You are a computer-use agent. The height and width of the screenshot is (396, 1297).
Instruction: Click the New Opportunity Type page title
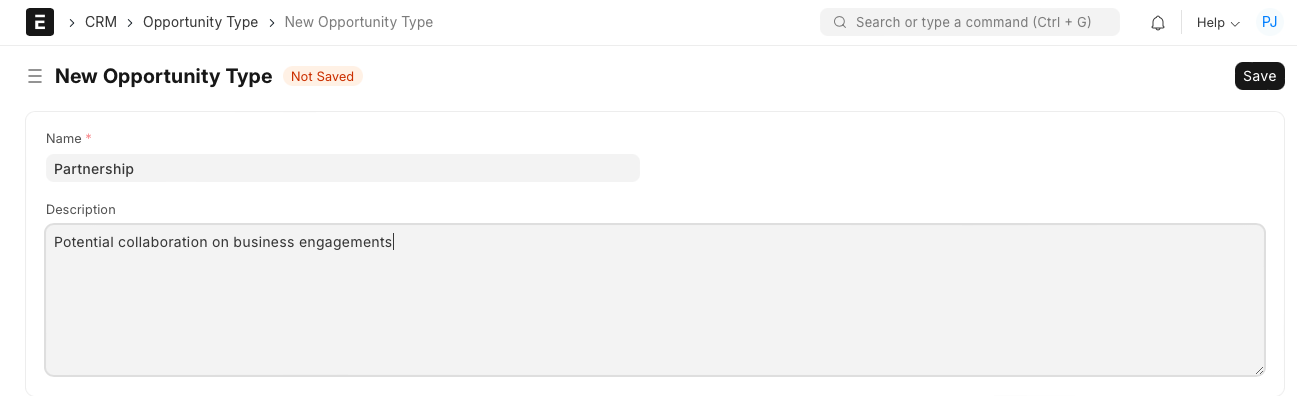(x=163, y=76)
